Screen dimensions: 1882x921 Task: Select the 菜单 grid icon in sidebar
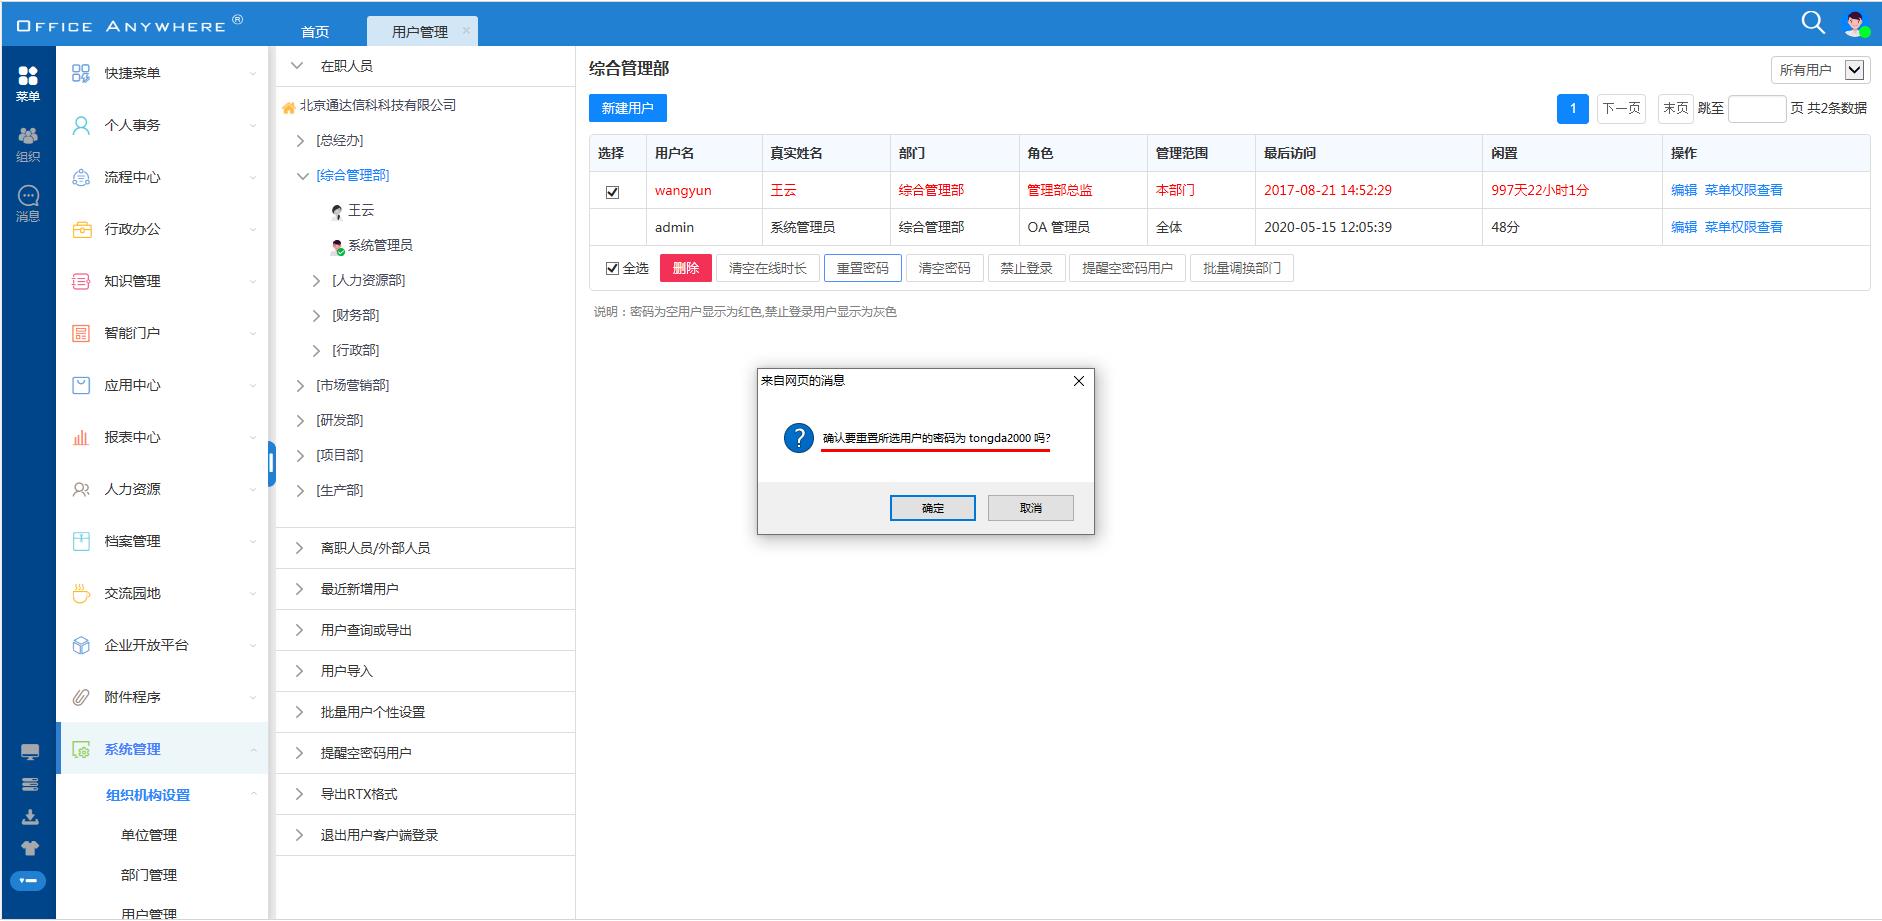[x=28, y=83]
